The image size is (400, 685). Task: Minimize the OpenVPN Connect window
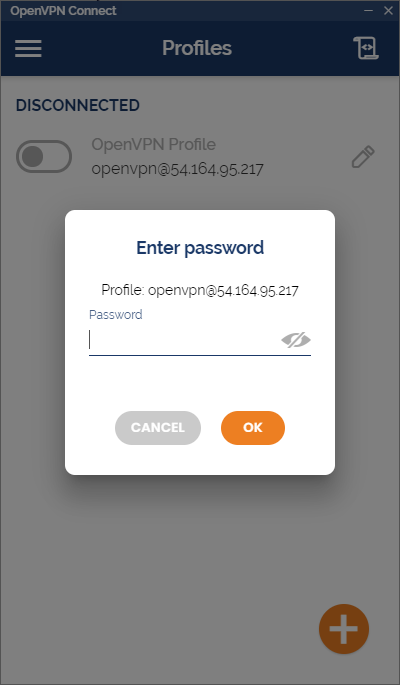coord(369,10)
